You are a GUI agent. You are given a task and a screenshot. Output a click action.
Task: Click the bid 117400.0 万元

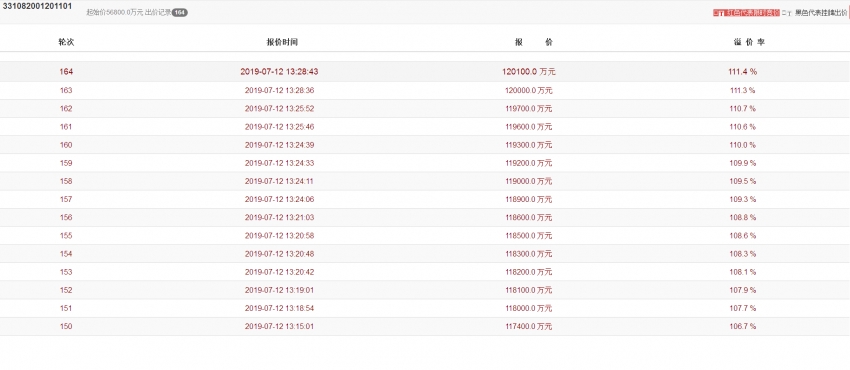pyautogui.click(x=528, y=327)
